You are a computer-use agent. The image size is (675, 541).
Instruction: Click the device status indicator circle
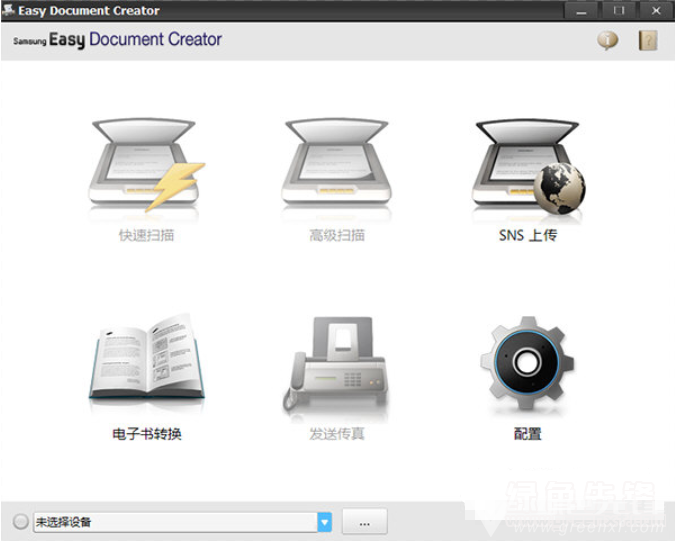(20, 522)
